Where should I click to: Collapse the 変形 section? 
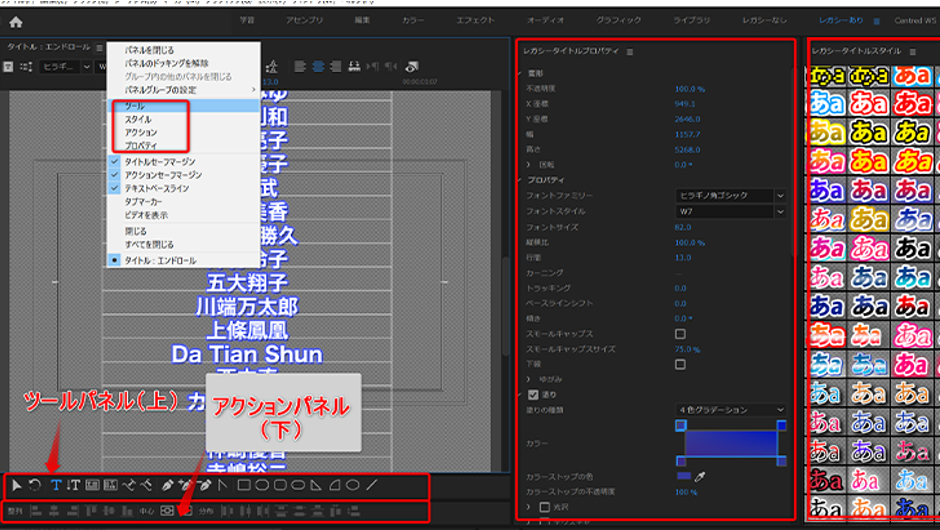520,73
